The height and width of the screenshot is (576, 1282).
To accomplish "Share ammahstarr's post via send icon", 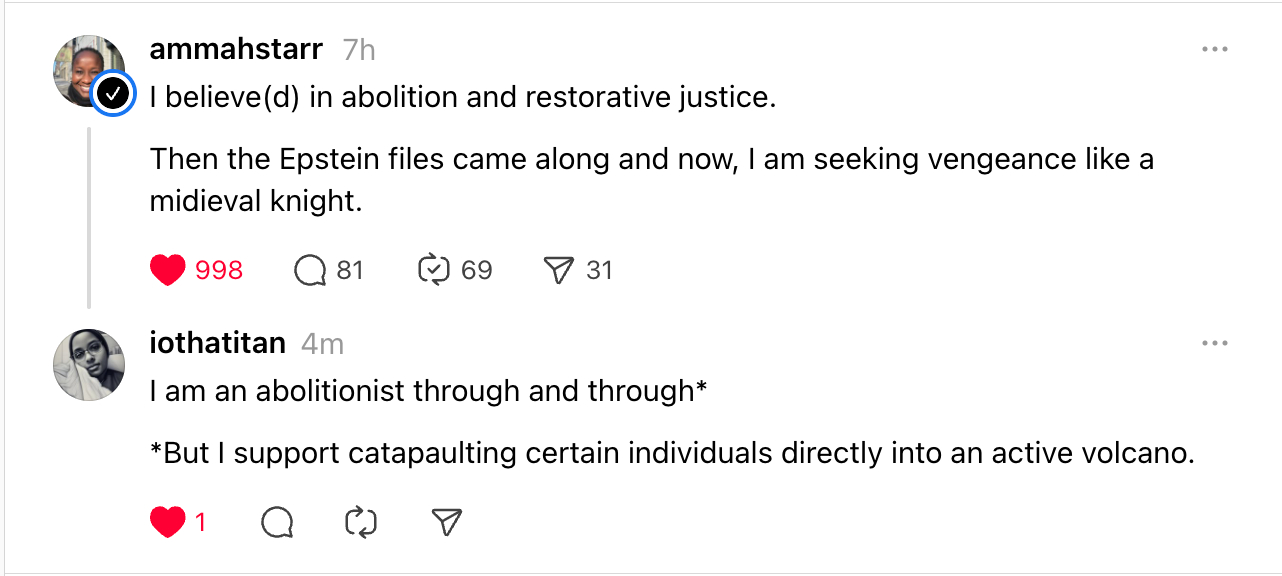I will point(558,270).
